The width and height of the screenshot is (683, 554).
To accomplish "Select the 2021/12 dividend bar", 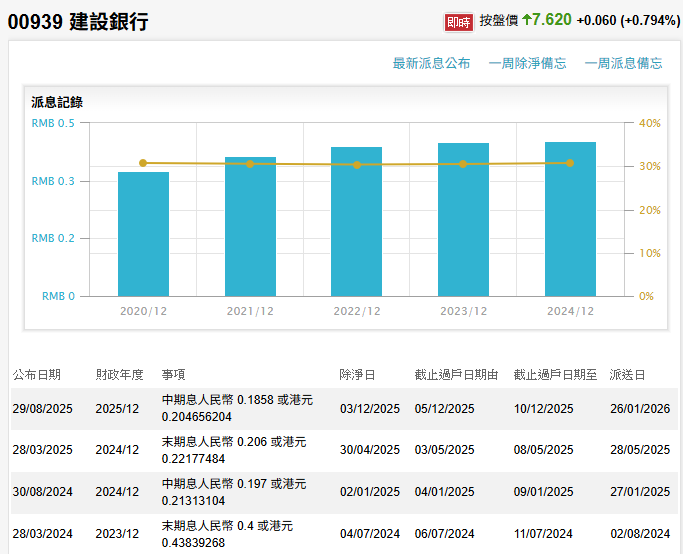I will 250,227.
